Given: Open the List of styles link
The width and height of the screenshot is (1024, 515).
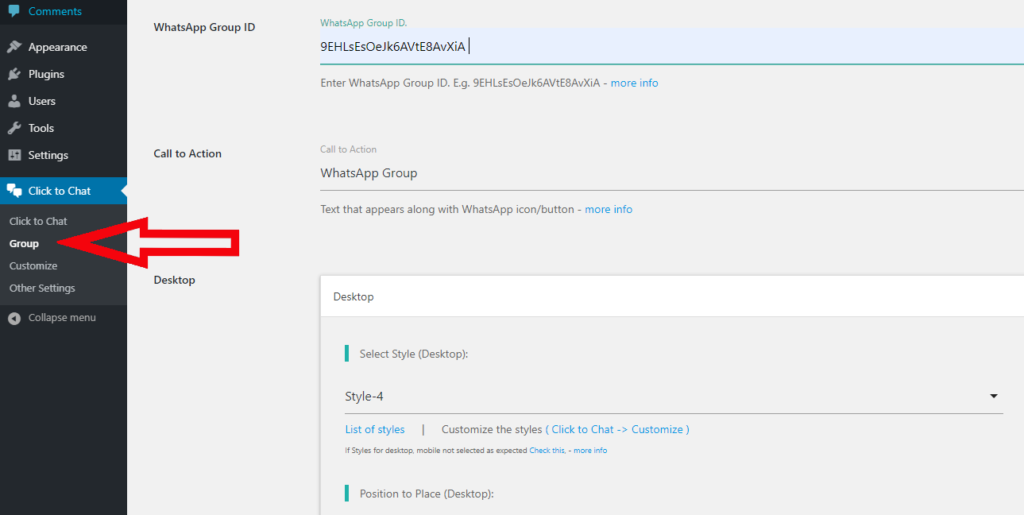Looking at the screenshot, I should point(375,429).
